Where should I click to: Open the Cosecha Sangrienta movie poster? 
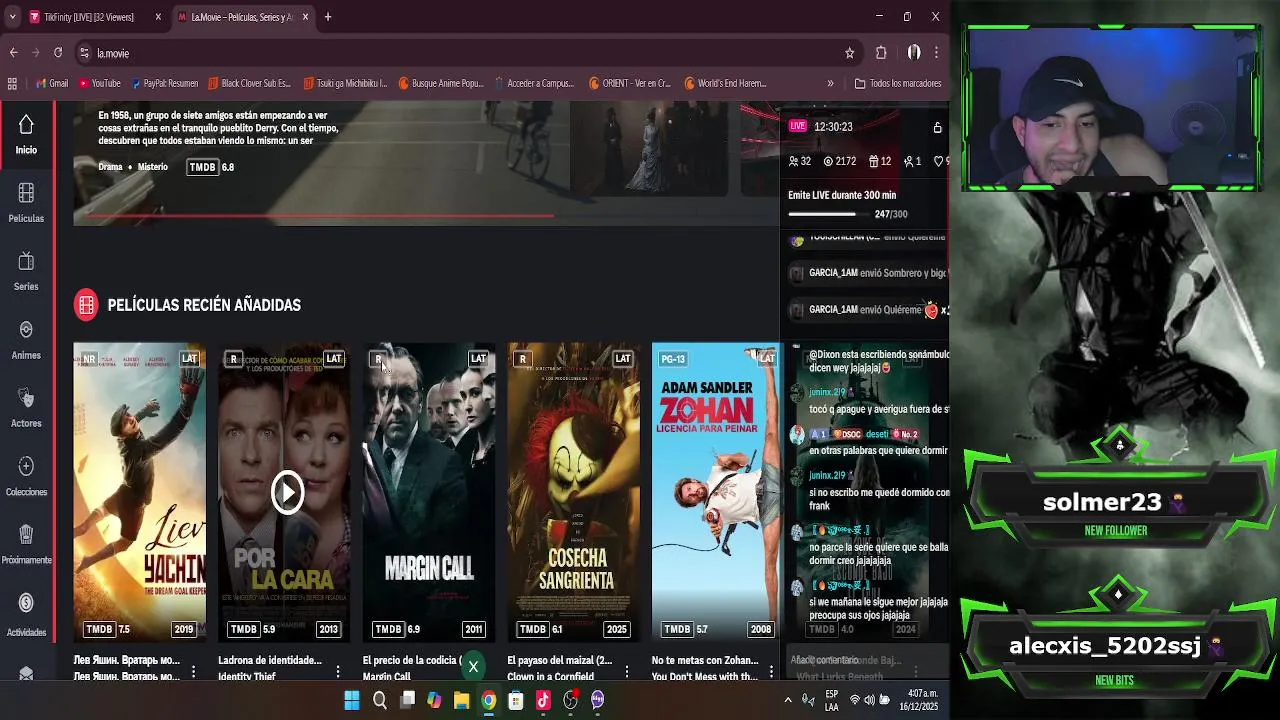pyautogui.click(x=573, y=492)
